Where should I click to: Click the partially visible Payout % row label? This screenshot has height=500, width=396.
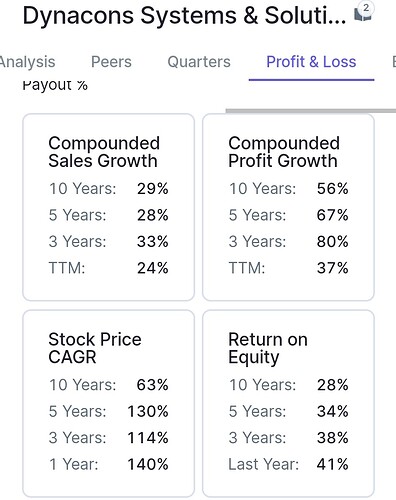tap(55, 85)
